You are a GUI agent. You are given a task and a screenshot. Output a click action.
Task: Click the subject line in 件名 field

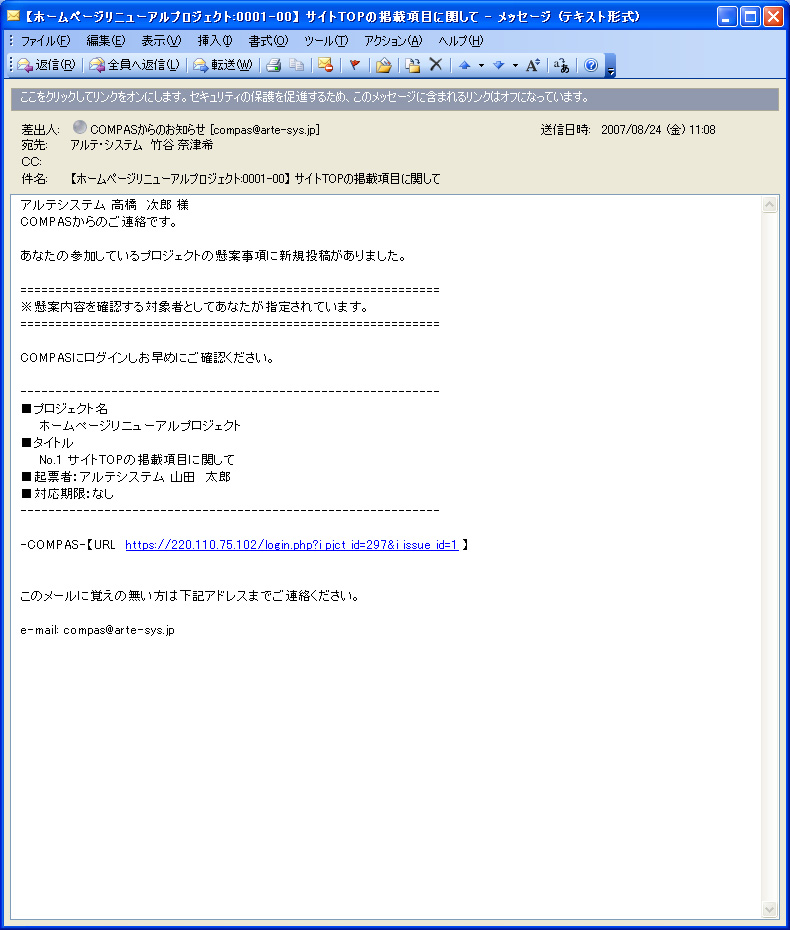point(254,179)
